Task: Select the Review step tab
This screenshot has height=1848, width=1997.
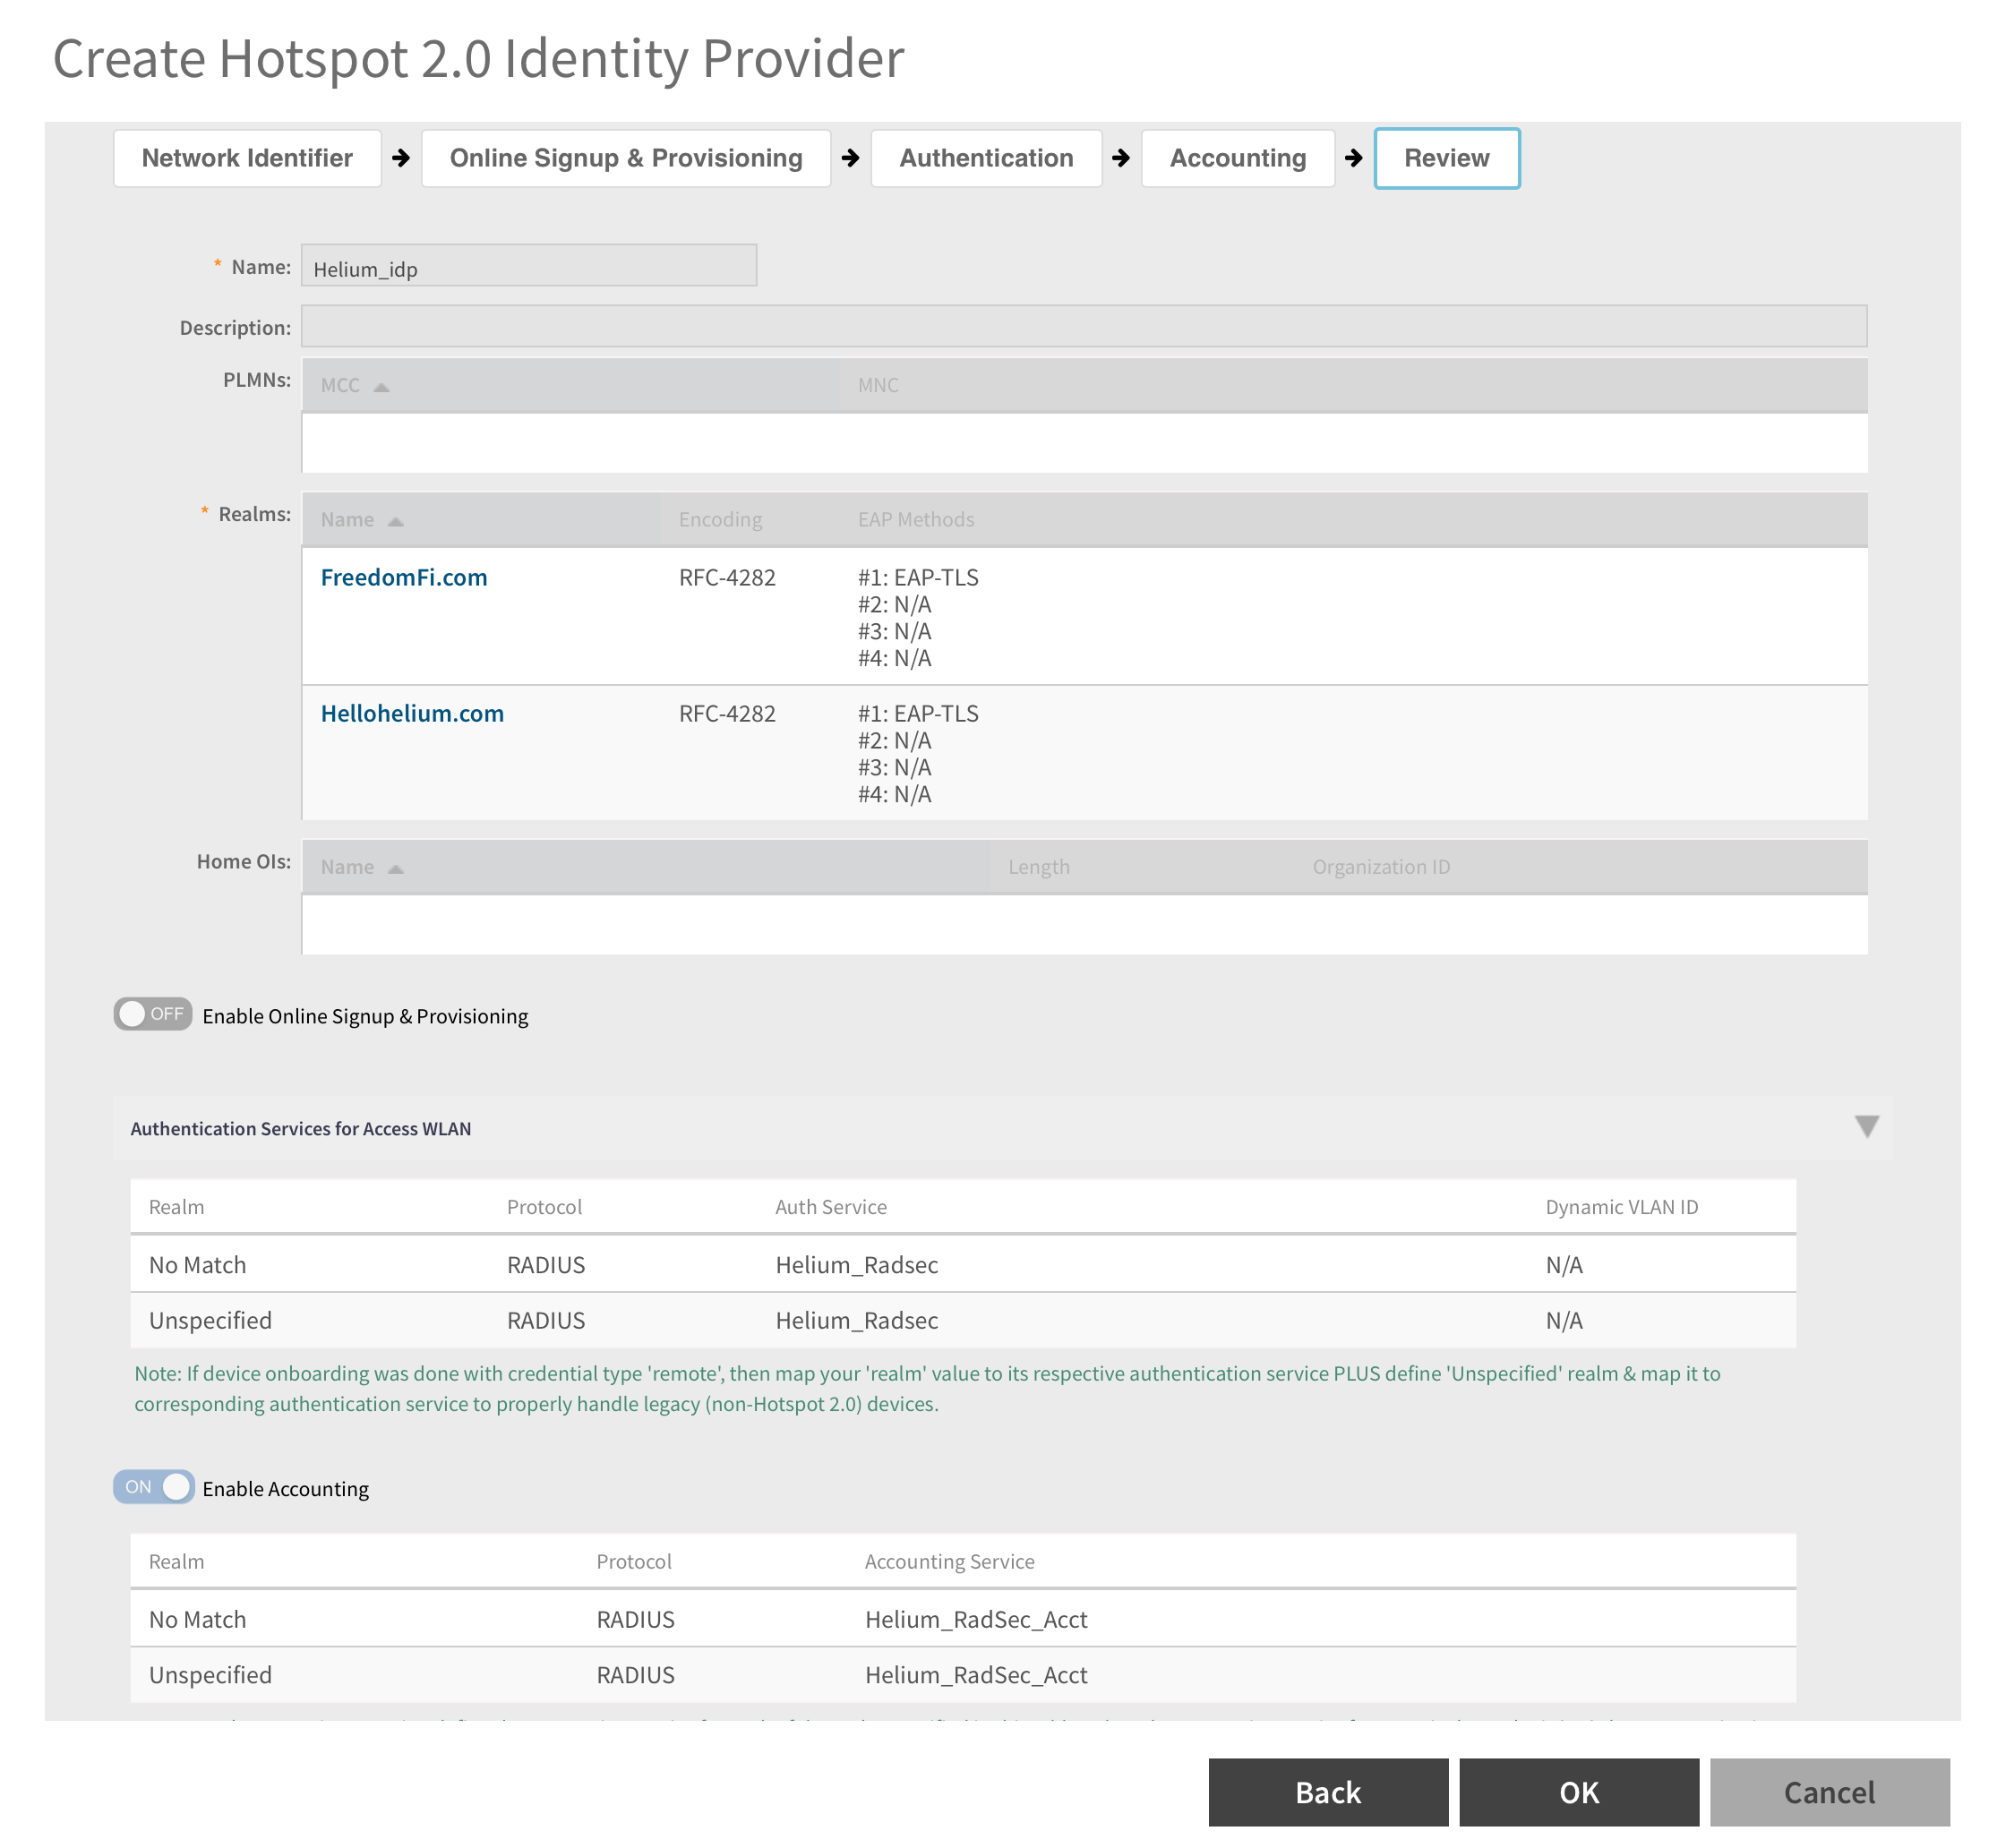Action: (x=1446, y=158)
